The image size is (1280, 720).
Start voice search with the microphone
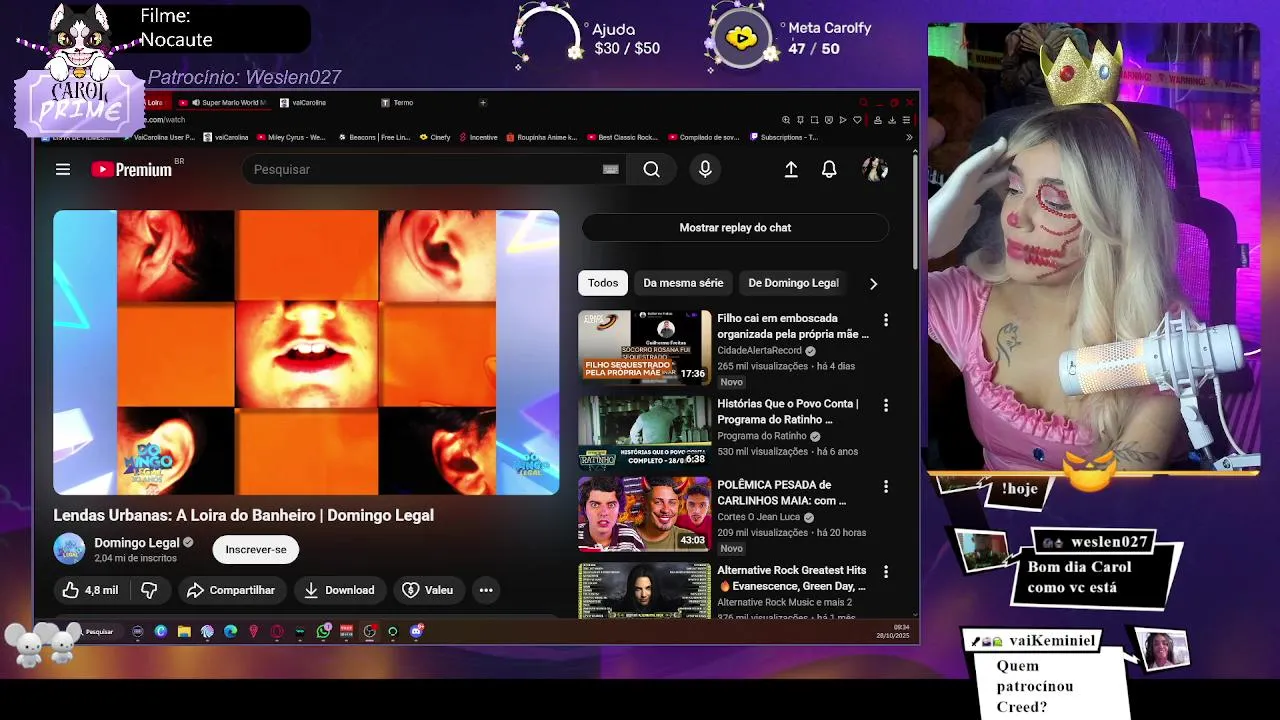pyautogui.click(x=705, y=170)
